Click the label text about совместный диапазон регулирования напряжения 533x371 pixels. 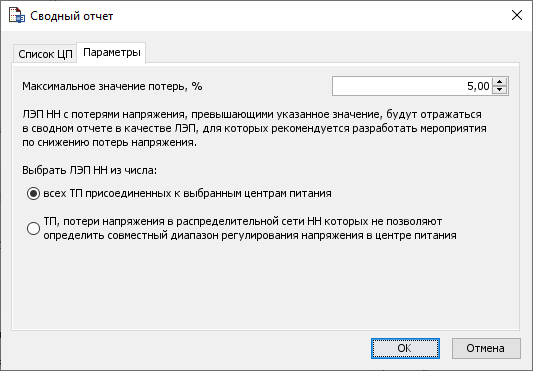point(250,228)
